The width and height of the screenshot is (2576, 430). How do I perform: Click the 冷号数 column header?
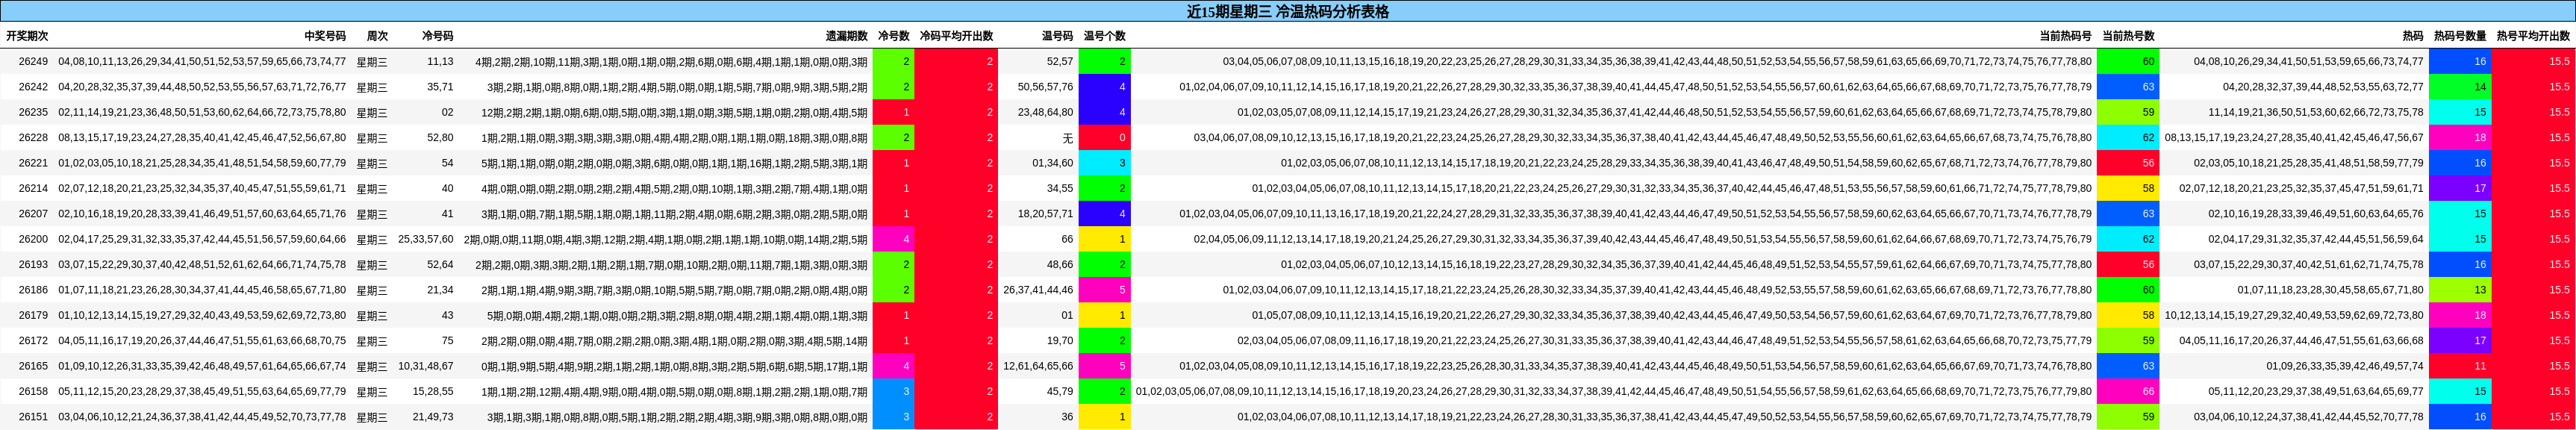(x=893, y=36)
